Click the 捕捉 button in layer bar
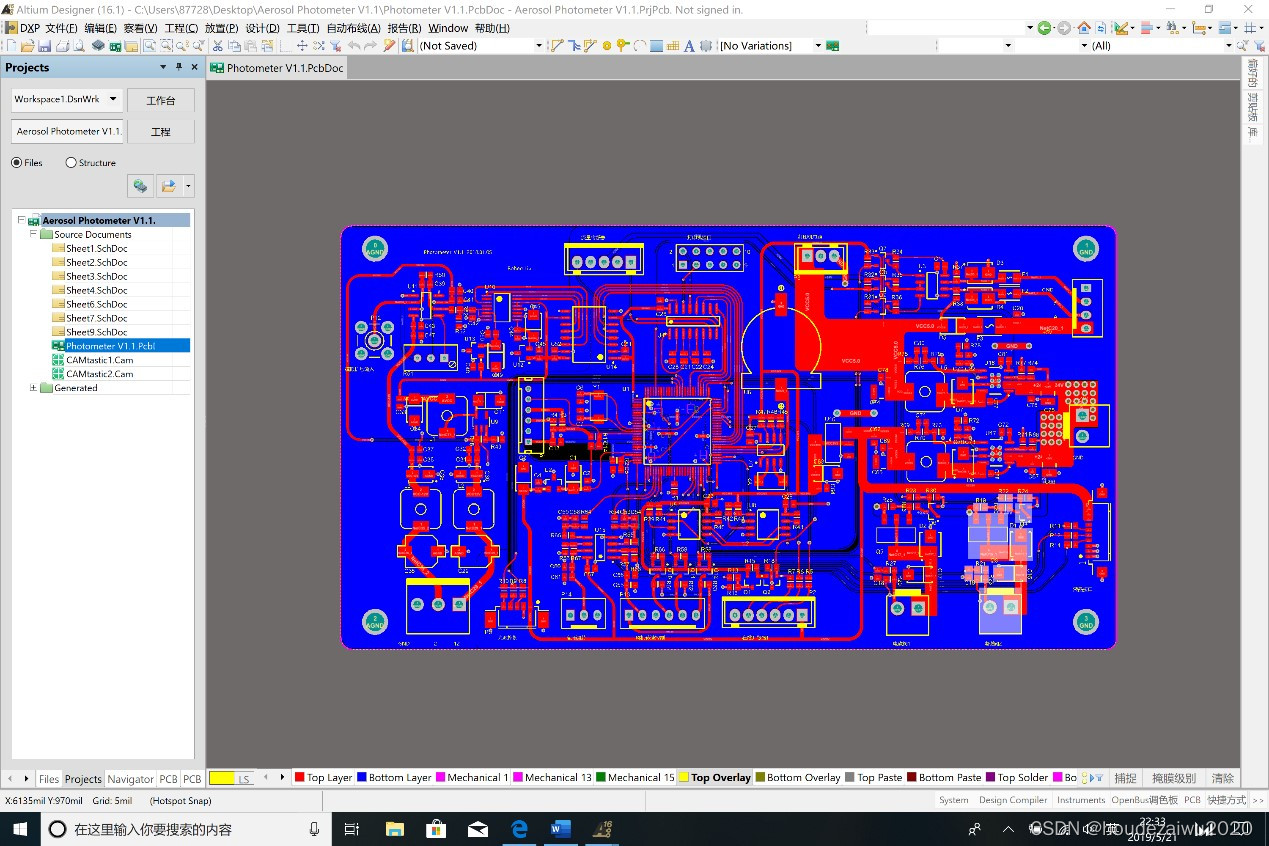This screenshot has width=1269, height=846. pos(1126,777)
